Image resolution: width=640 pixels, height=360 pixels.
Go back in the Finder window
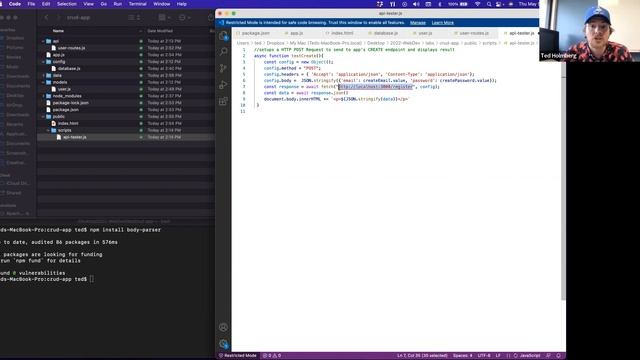(x=46, y=18)
